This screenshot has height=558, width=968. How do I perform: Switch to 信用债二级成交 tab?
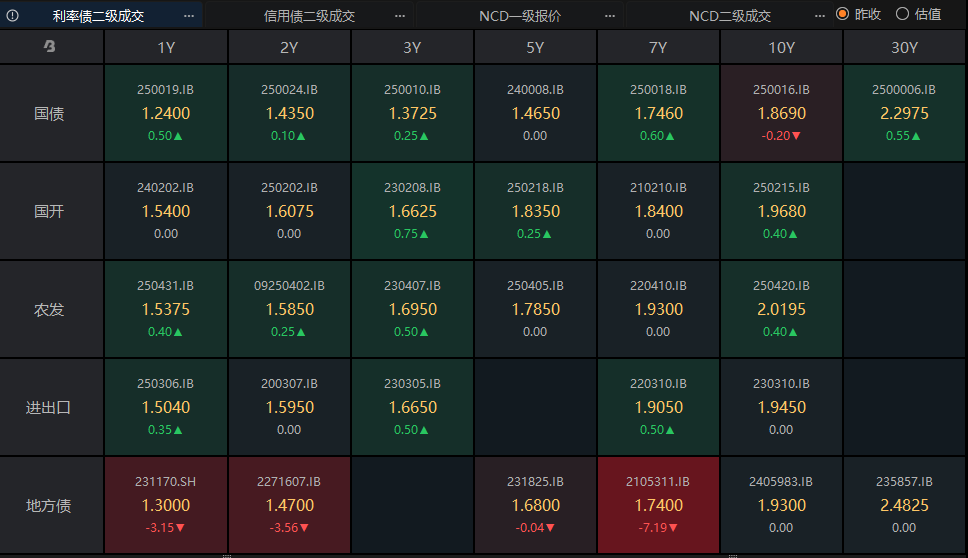[x=309, y=16]
